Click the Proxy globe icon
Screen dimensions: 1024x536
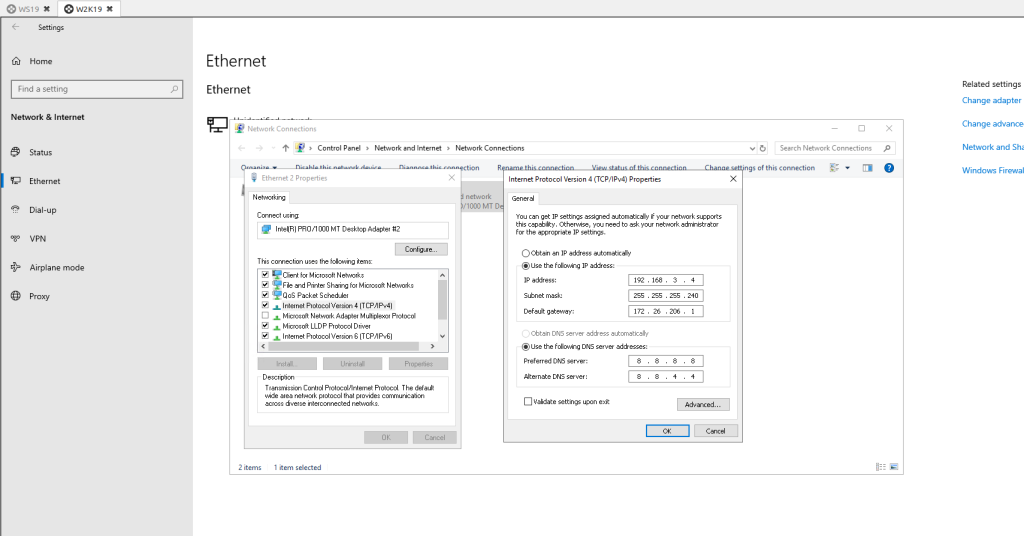[16, 296]
